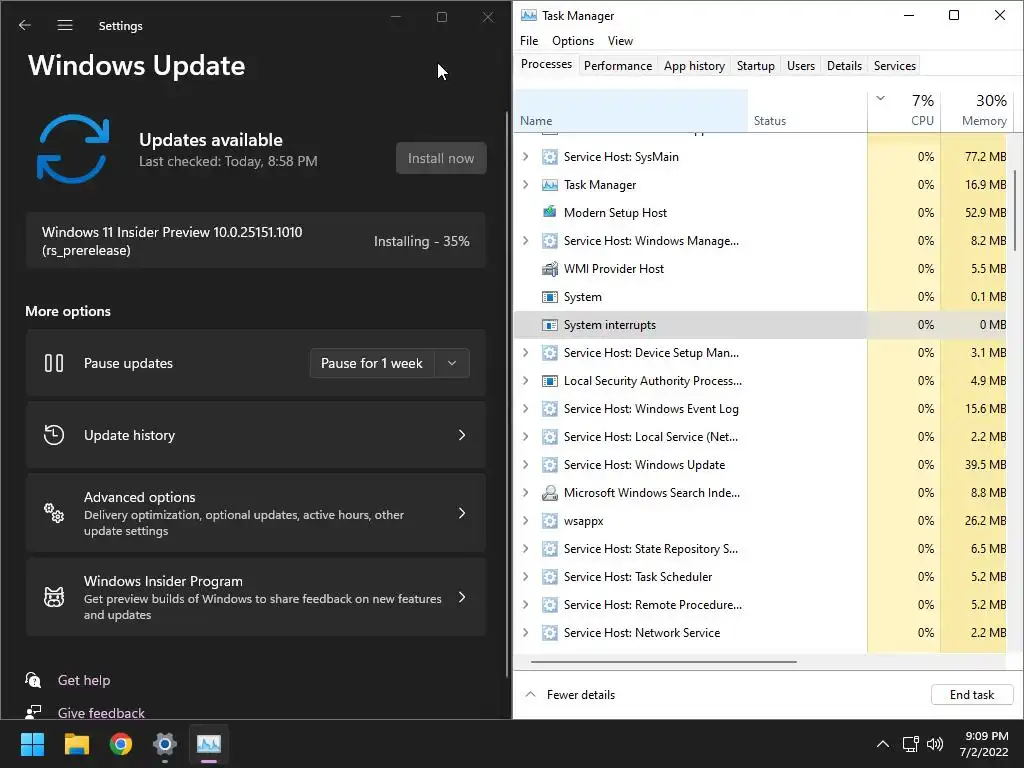
Task: Launch Google Chrome from the taskbar
Action: (x=121, y=744)
